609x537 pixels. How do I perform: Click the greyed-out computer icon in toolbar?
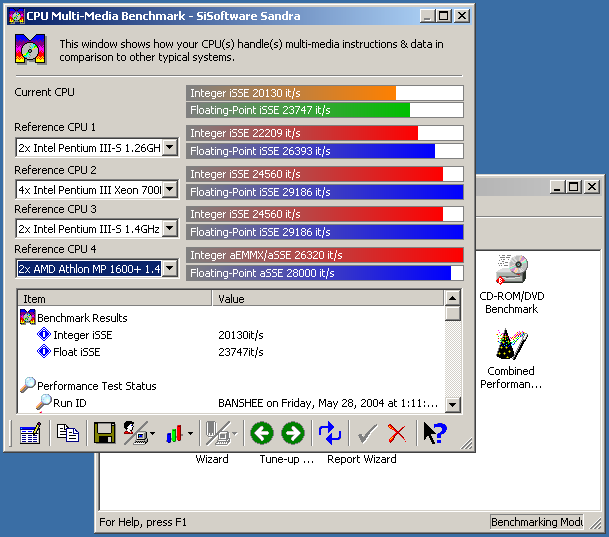pyautogui.click(x=218, y=433)
